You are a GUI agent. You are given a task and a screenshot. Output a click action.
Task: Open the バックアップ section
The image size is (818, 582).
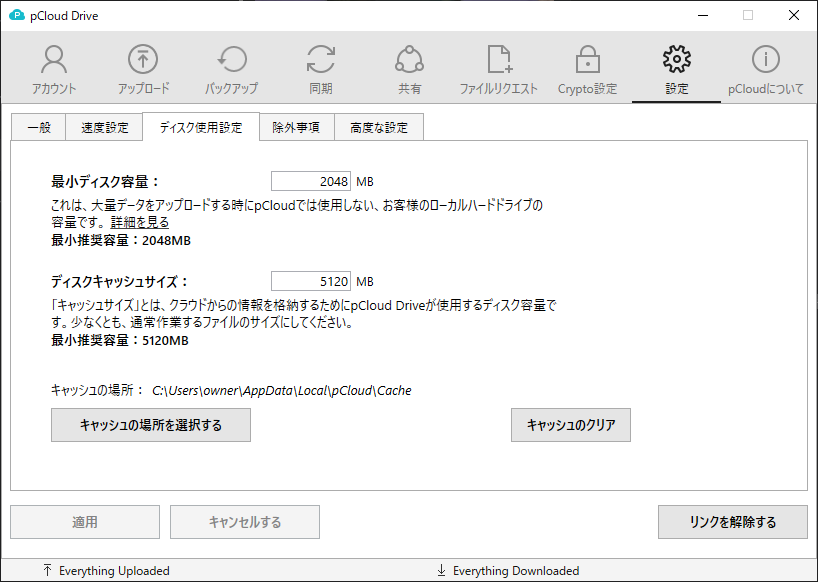tap(232, 69)
